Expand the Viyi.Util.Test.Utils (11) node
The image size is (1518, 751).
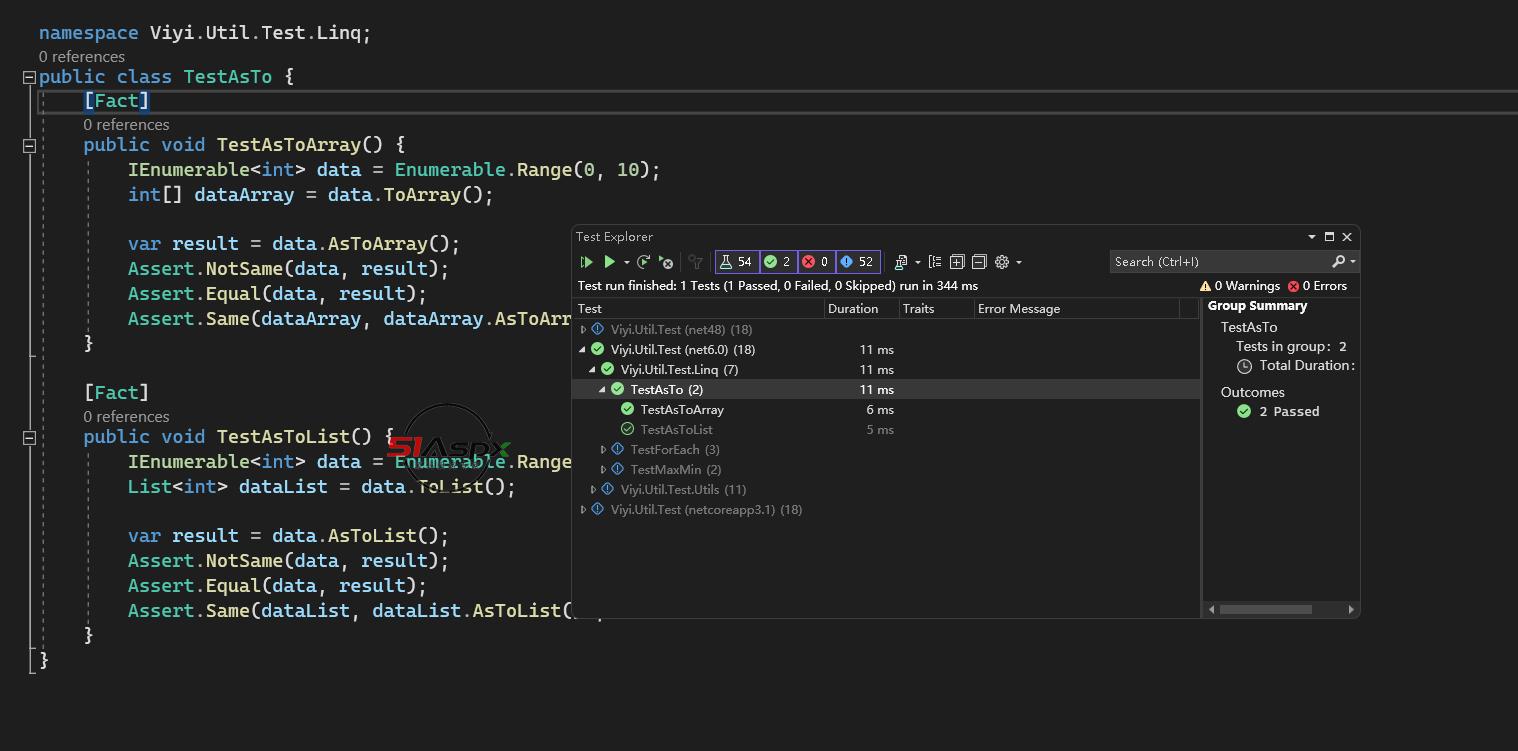coord(593,489)
